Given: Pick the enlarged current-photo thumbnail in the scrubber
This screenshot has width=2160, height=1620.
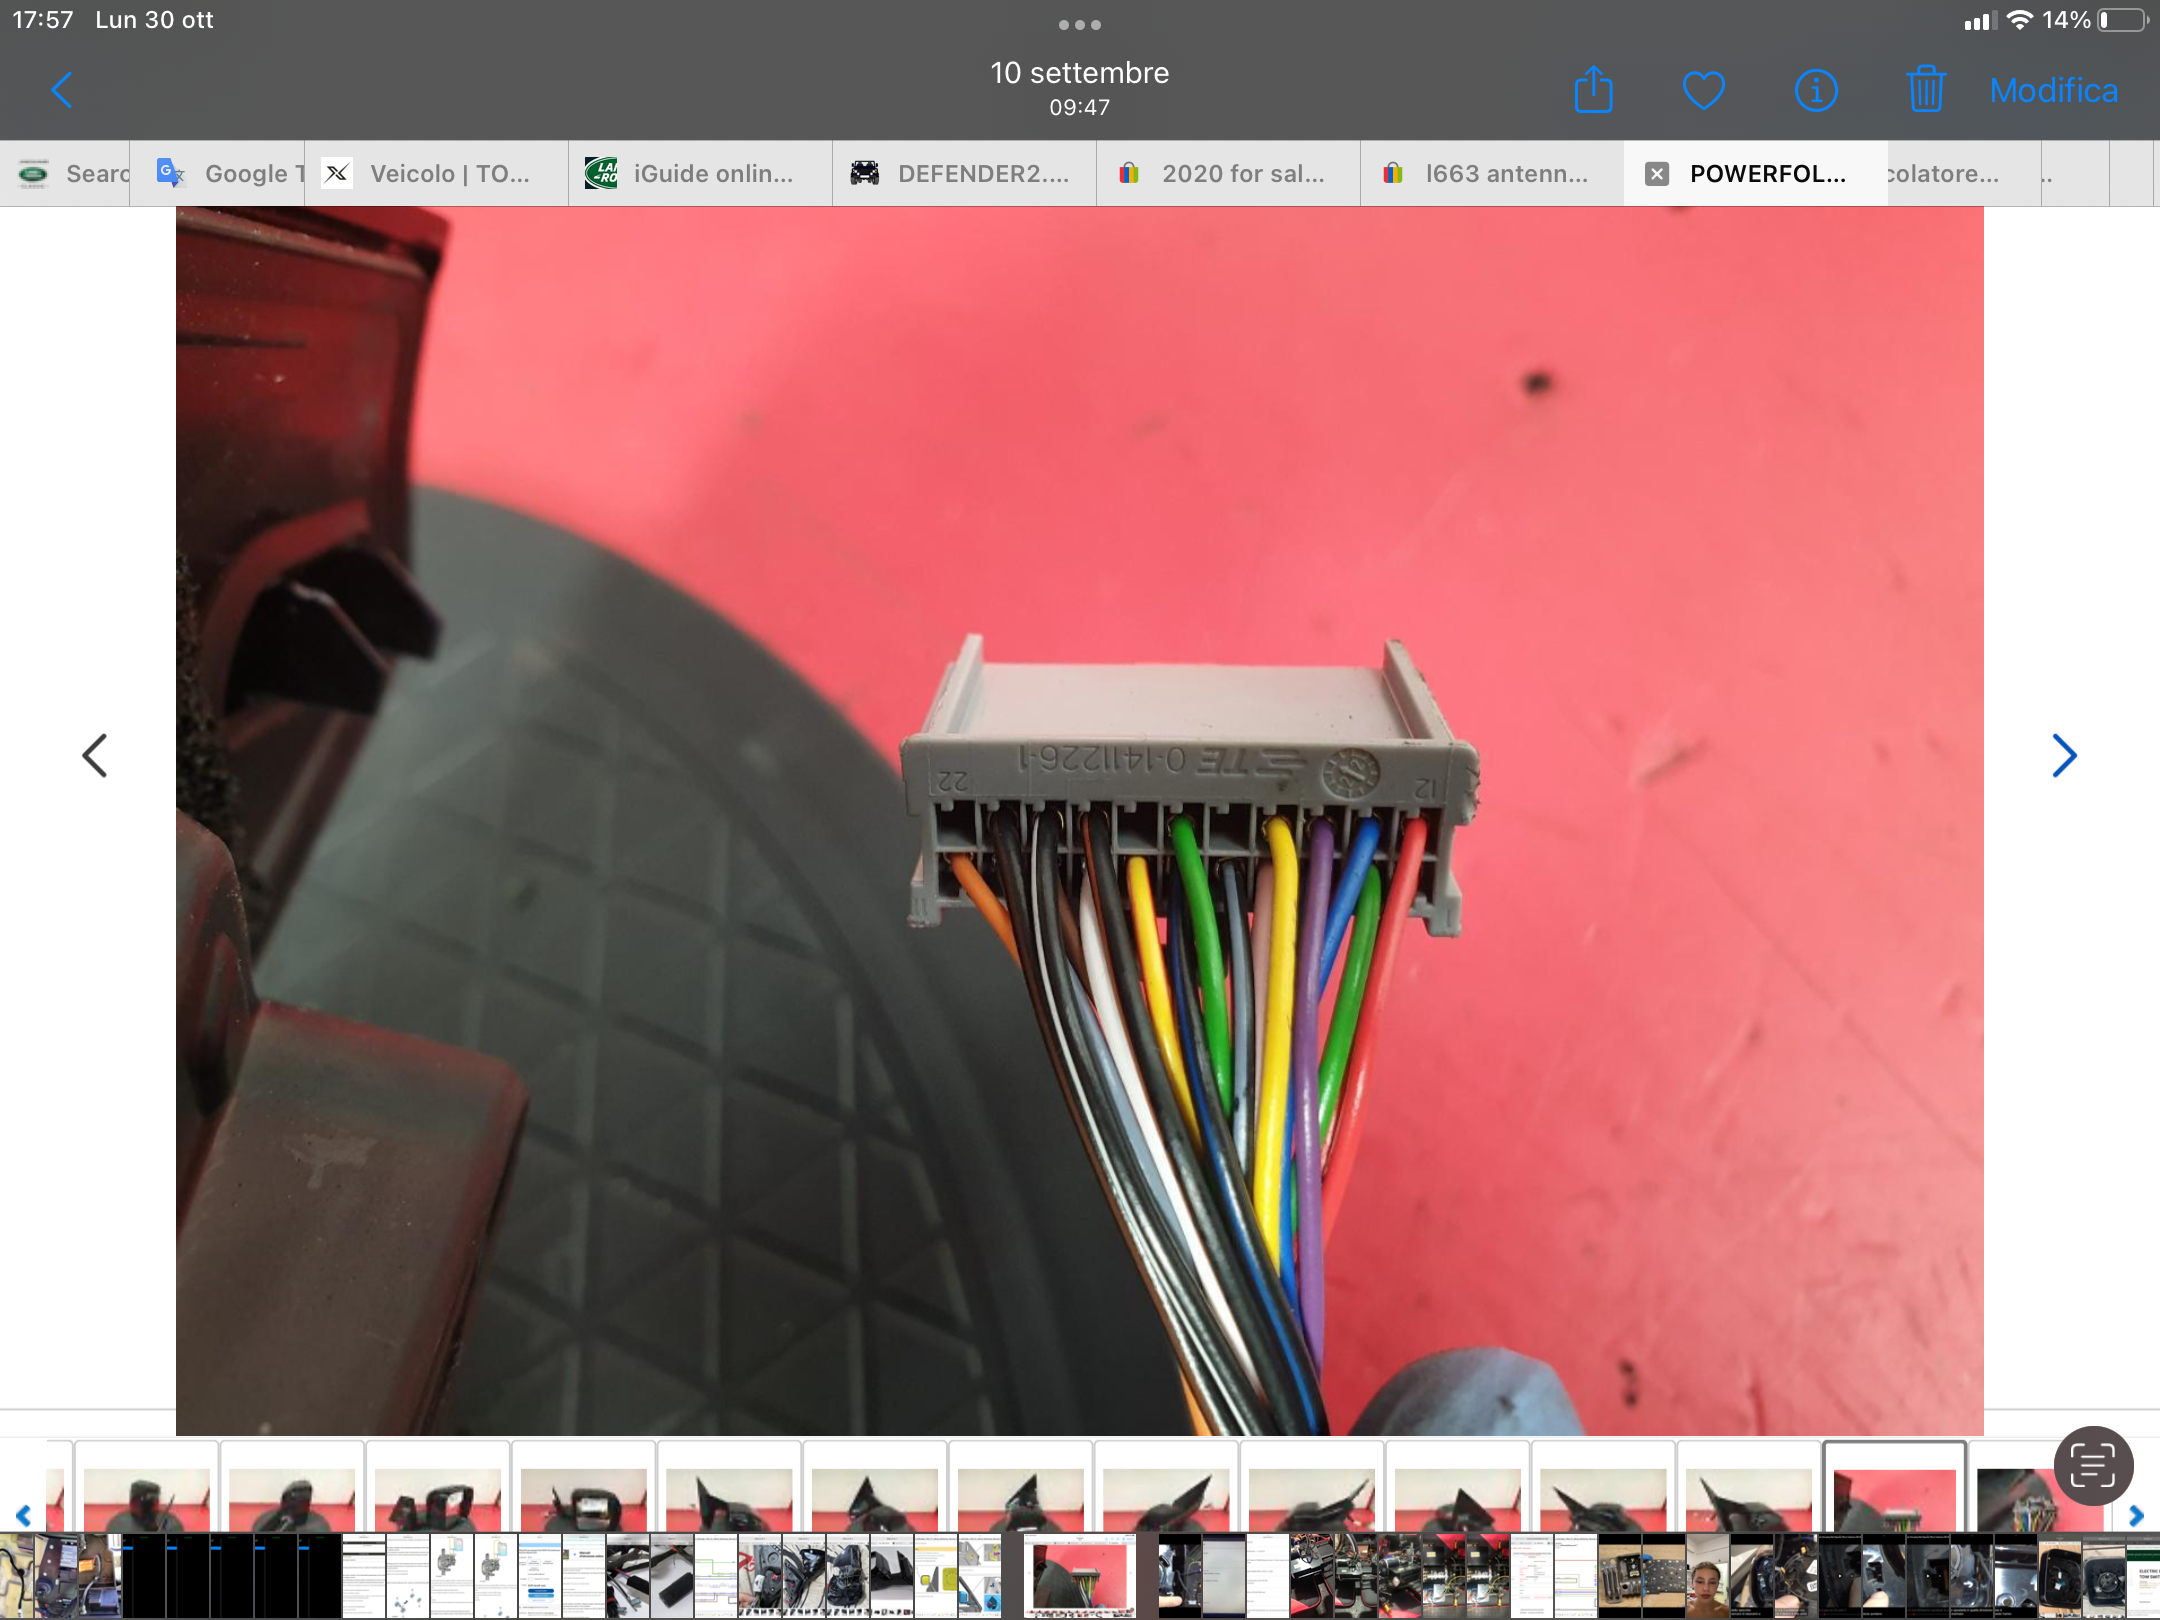Looking at the screenshot, I should (x=1080, y=1575).
